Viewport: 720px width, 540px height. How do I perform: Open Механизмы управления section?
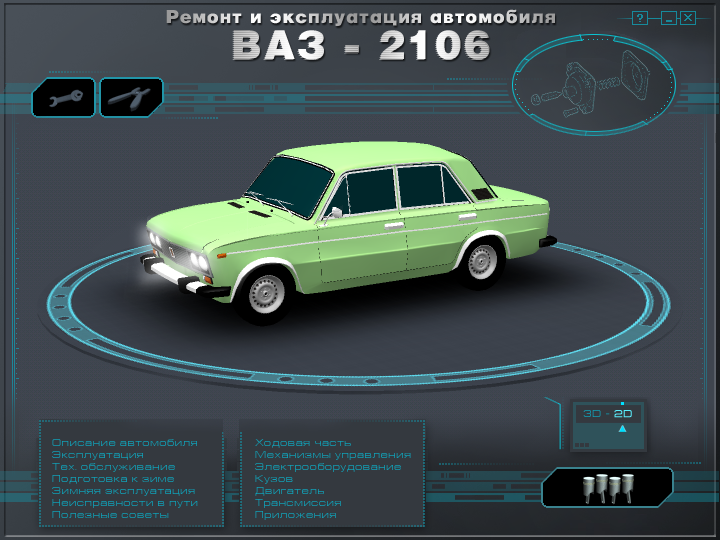(333, 455)
